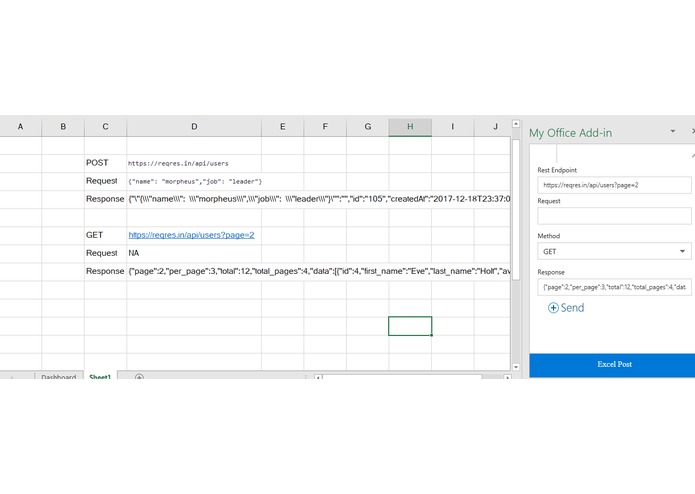
Task: Select column I header
Action: coord(453,127)
